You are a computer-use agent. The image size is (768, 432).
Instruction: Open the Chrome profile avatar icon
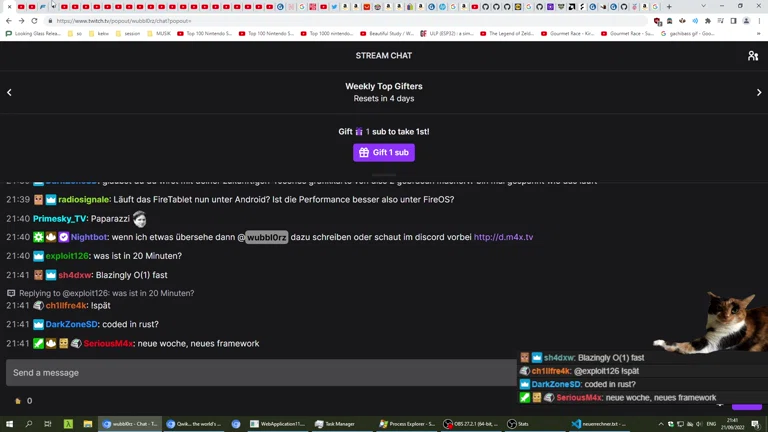click(x=746, y=21)
